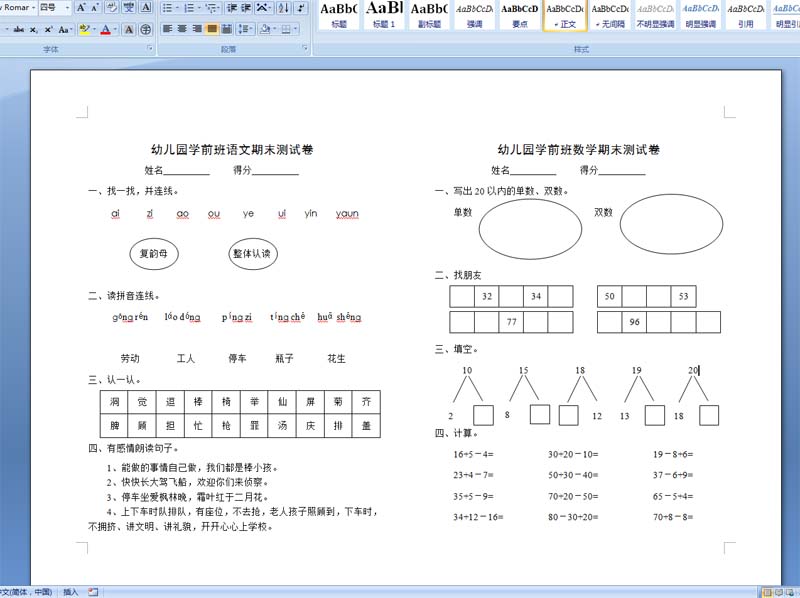
Task: Open the font color dropdown arrow
Action: point(115,30)
